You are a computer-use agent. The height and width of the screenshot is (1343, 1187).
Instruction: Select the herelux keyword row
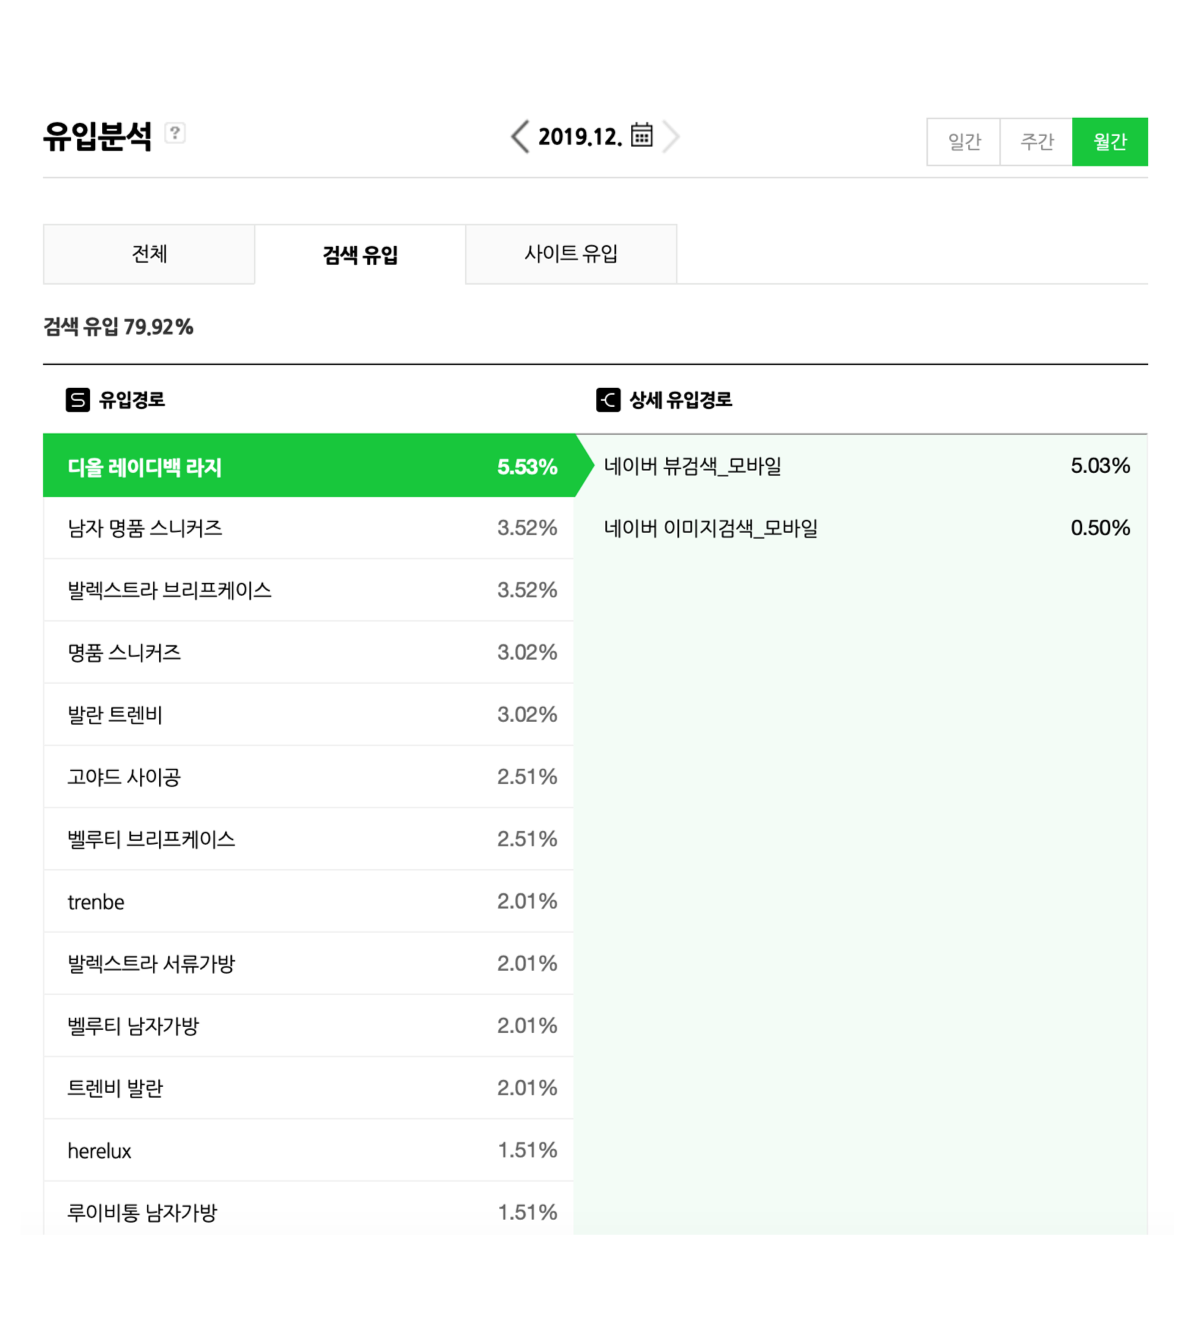pyautogui.click(x=310, y=1151)
